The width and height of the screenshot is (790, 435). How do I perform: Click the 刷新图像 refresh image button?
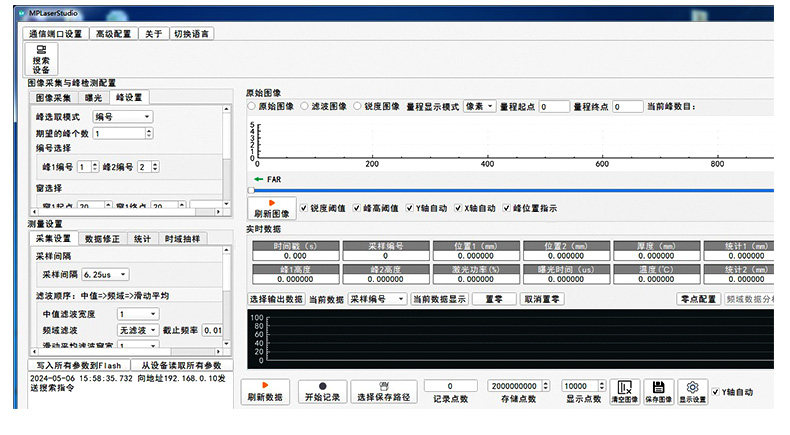pyautogui.click(x=272, y=208)
